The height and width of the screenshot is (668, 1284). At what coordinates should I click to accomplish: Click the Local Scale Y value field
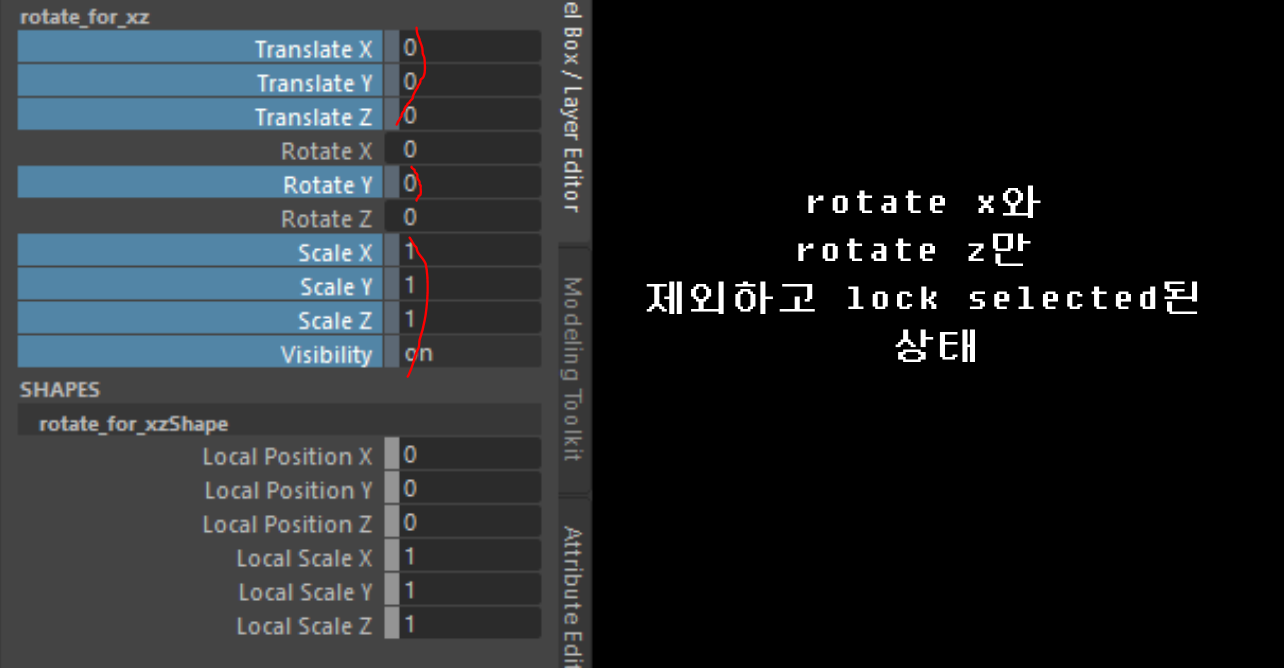pyautogui.click(x=470, y=591)
